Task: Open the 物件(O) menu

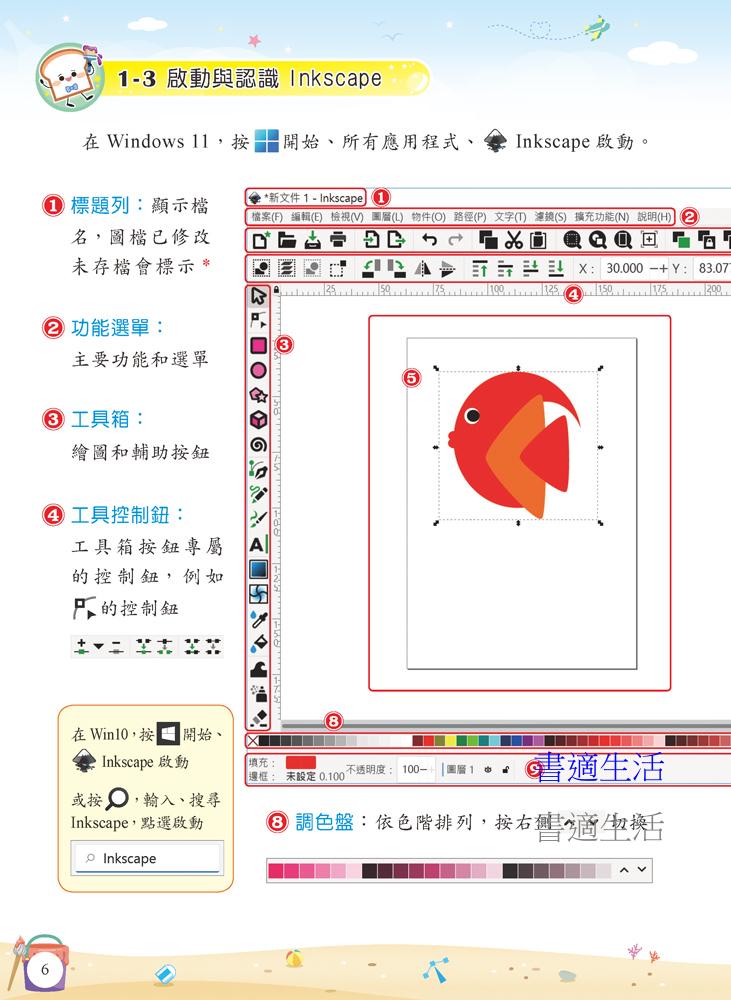Action: coord(428,217)
